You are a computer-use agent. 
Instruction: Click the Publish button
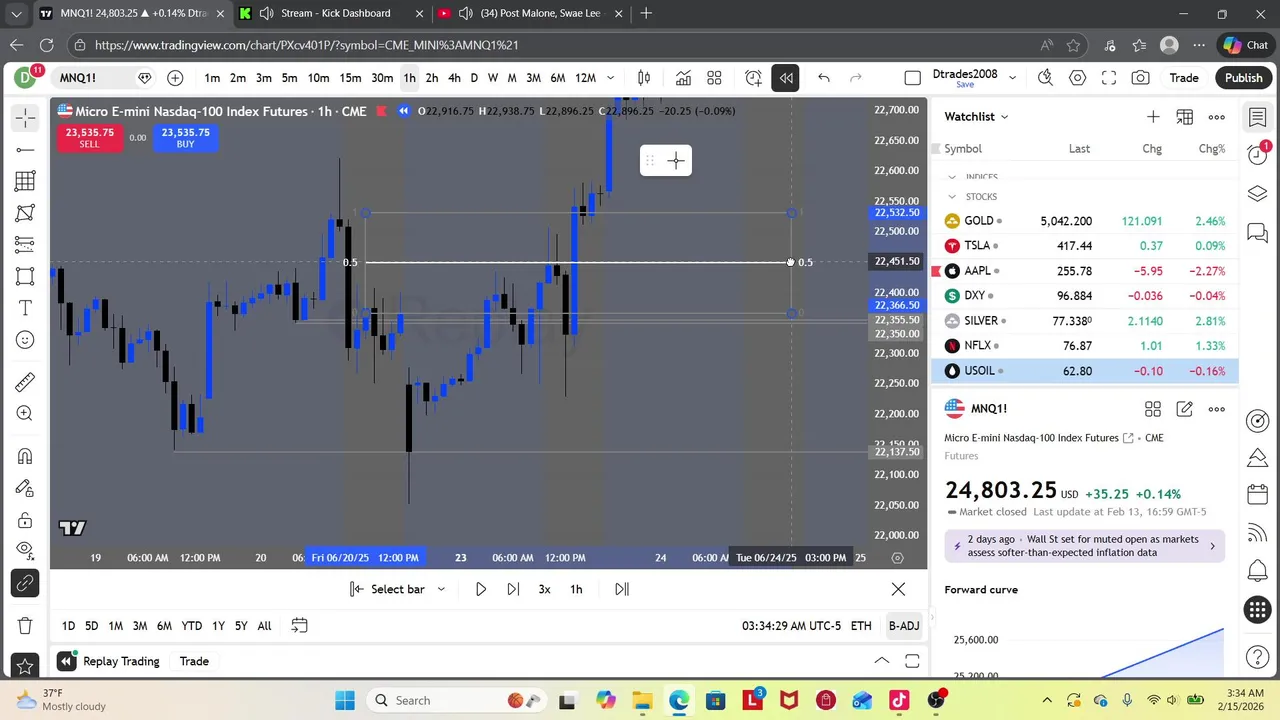(x=1244, y=78)
